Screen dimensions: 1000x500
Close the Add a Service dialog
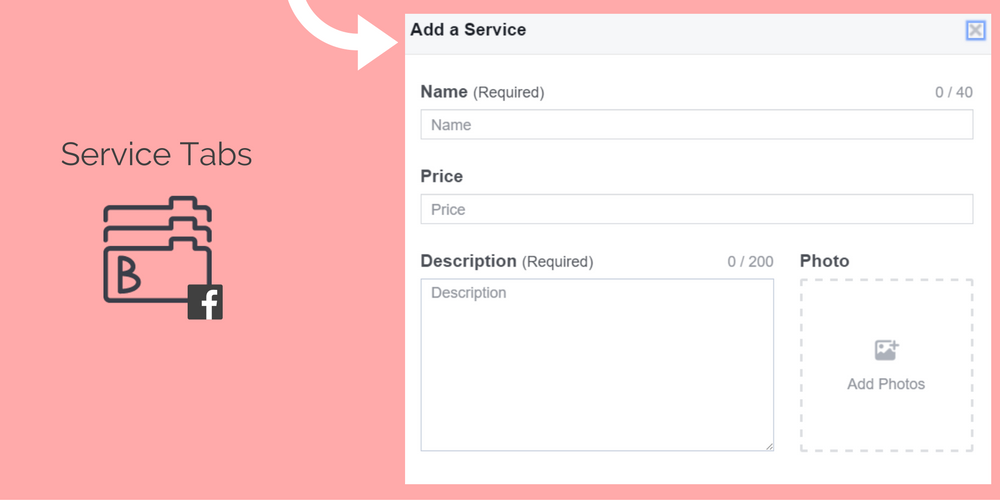(x=975, y=30)
